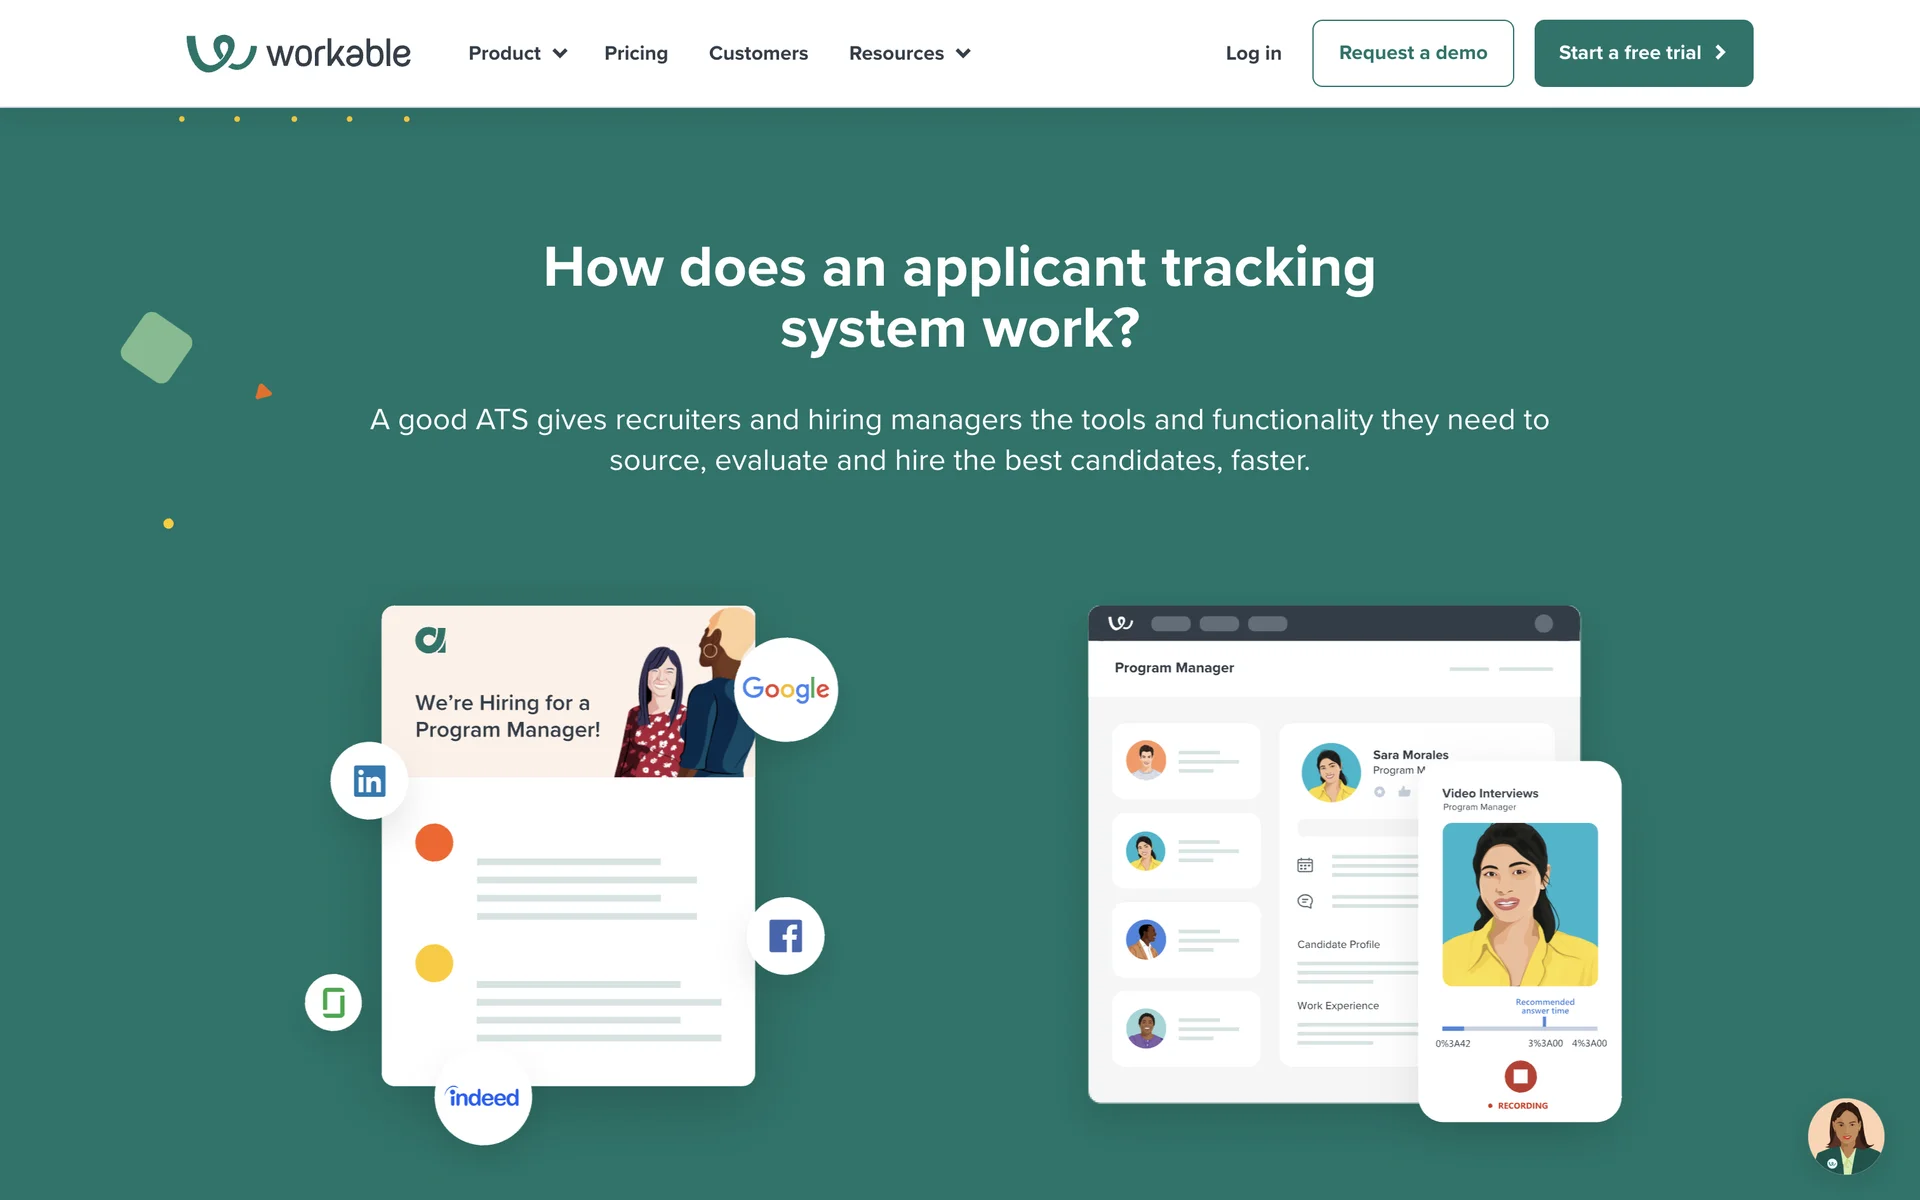This screenshot has height=1200, width=1920.
Task: Open the Pricing page
Action: coord(636,53)
